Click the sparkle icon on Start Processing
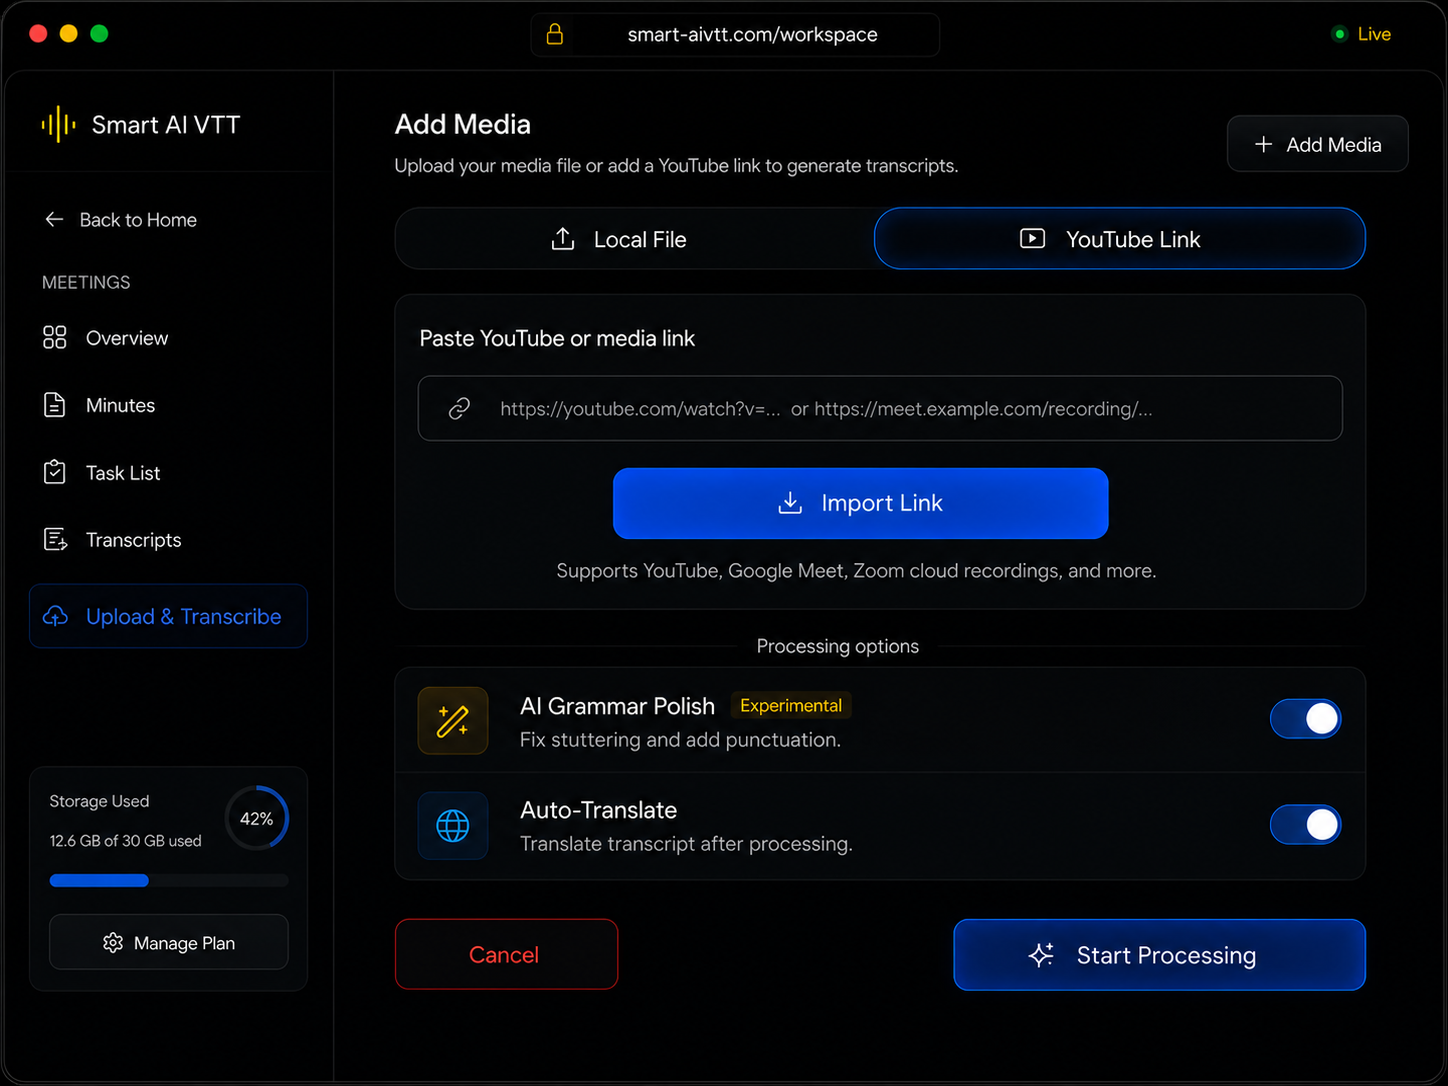The image size is (1448, 1086). pyautogui.click(x=1041, y=955)
